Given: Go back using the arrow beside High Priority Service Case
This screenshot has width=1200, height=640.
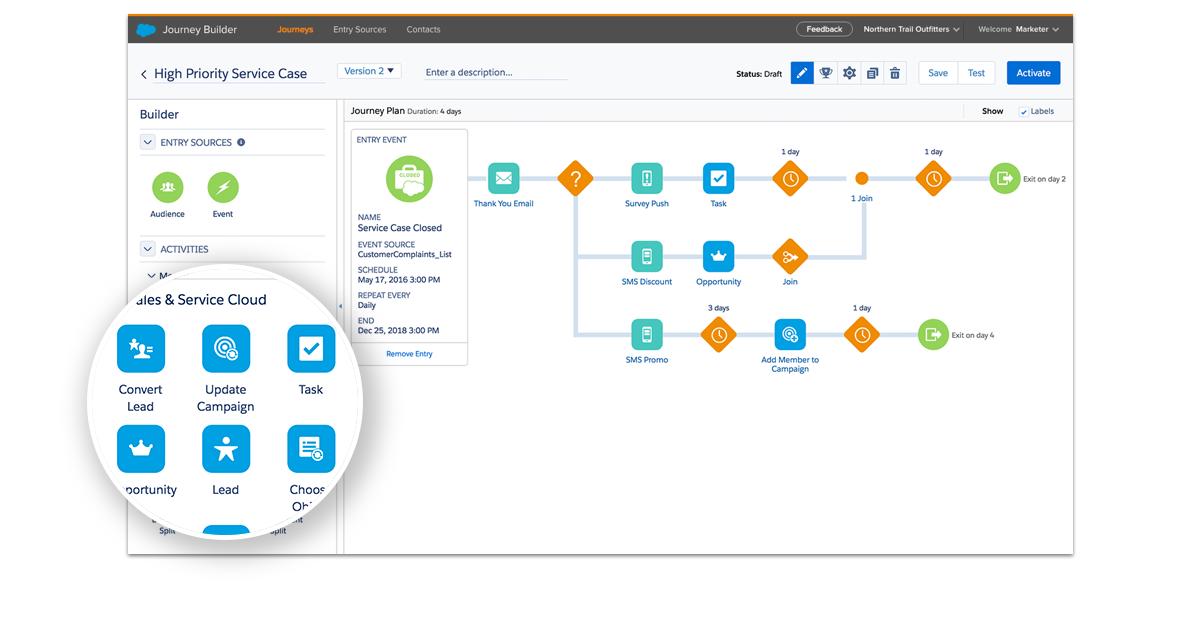Looking at the screenshot, I should point(144,74).
